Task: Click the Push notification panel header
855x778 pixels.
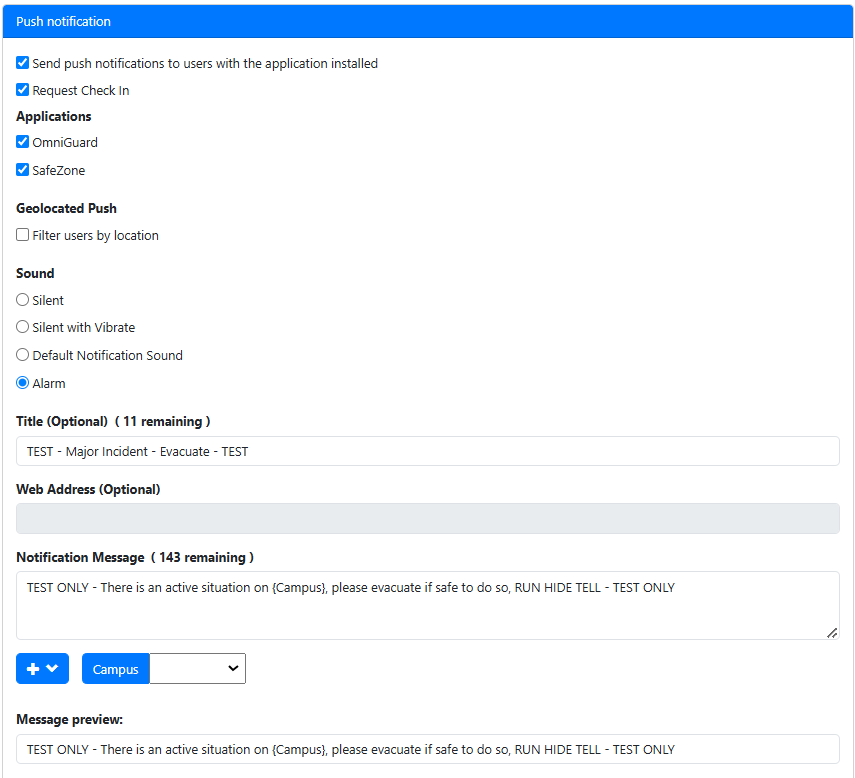Action: [428, 21]
